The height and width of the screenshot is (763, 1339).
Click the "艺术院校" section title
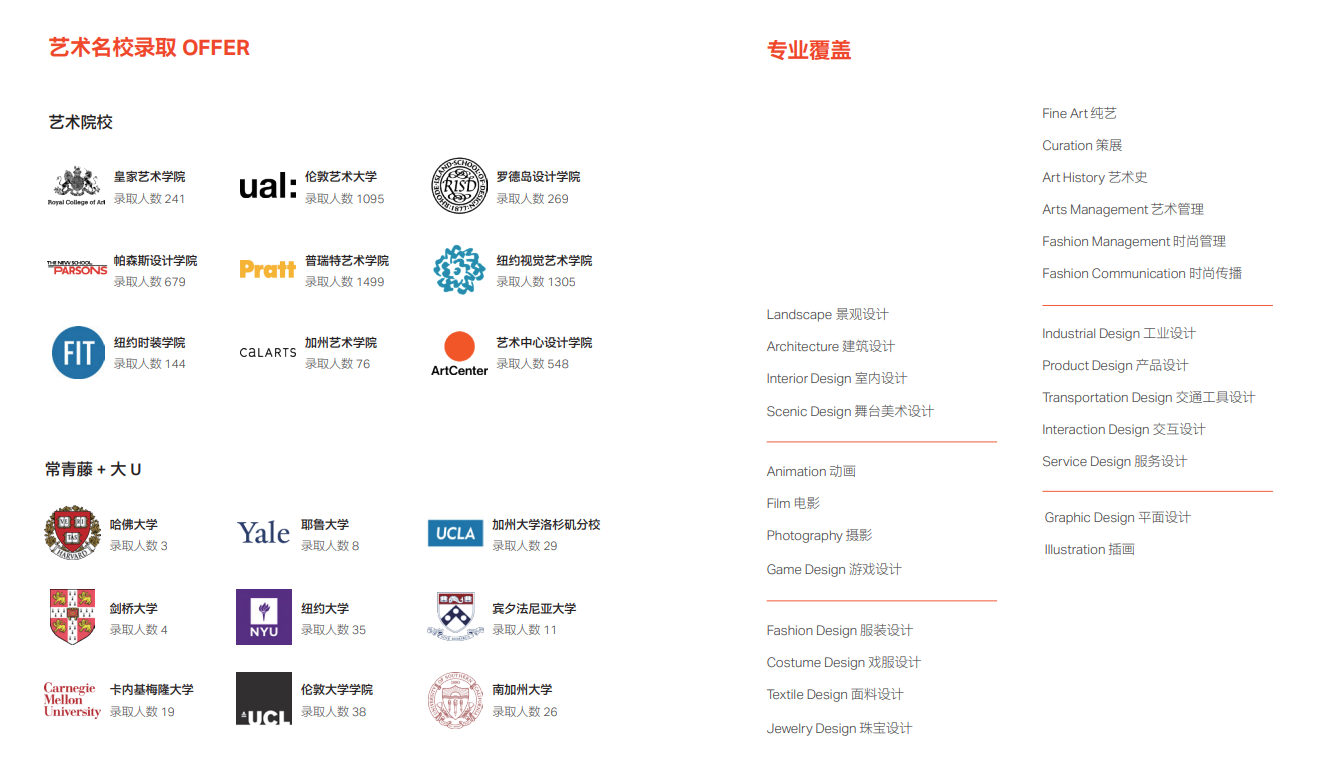[81, 122]
